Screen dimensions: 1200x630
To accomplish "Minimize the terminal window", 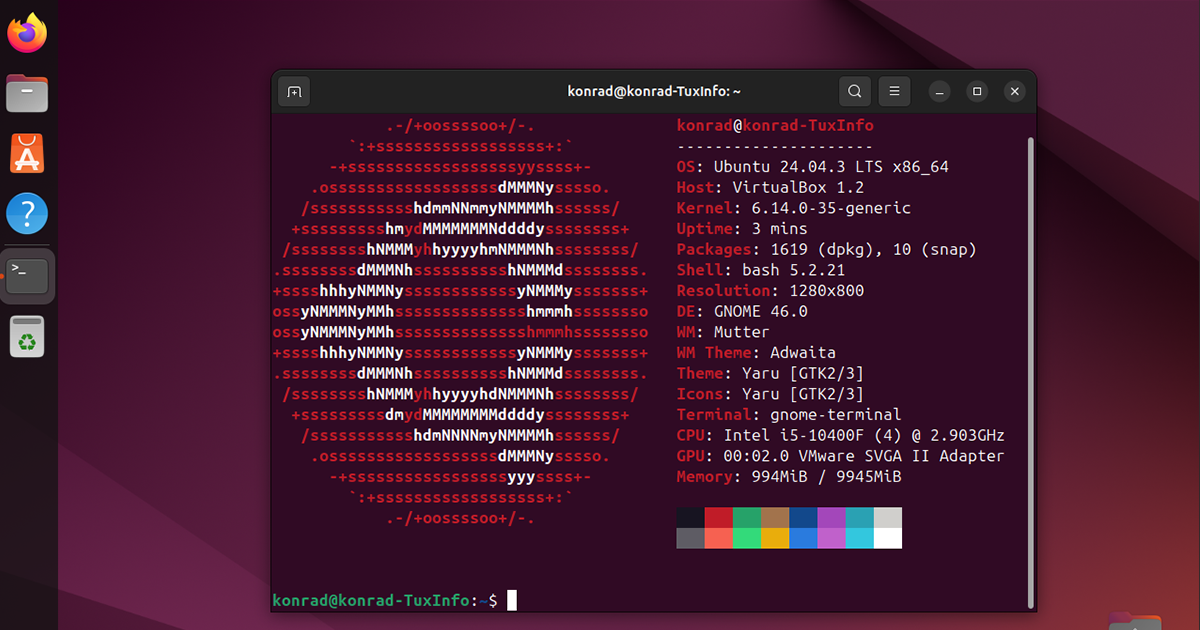I will click(939, 92).
